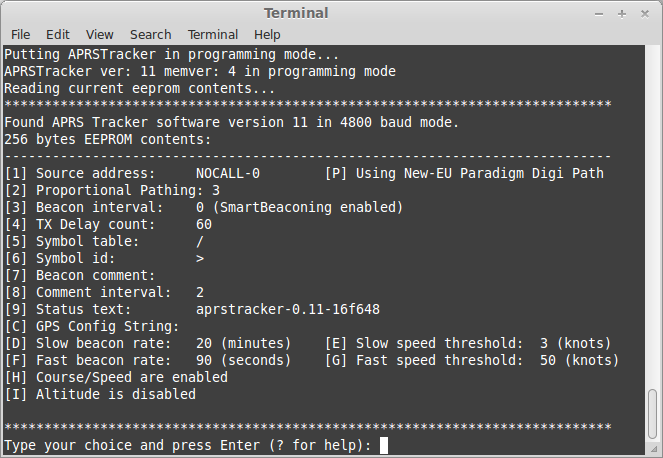The width and height of the screenshot is (663, 458).
Task: Click the '[6] Symbol id:' label
Action: pyautogui.click(x=60, y=258)
